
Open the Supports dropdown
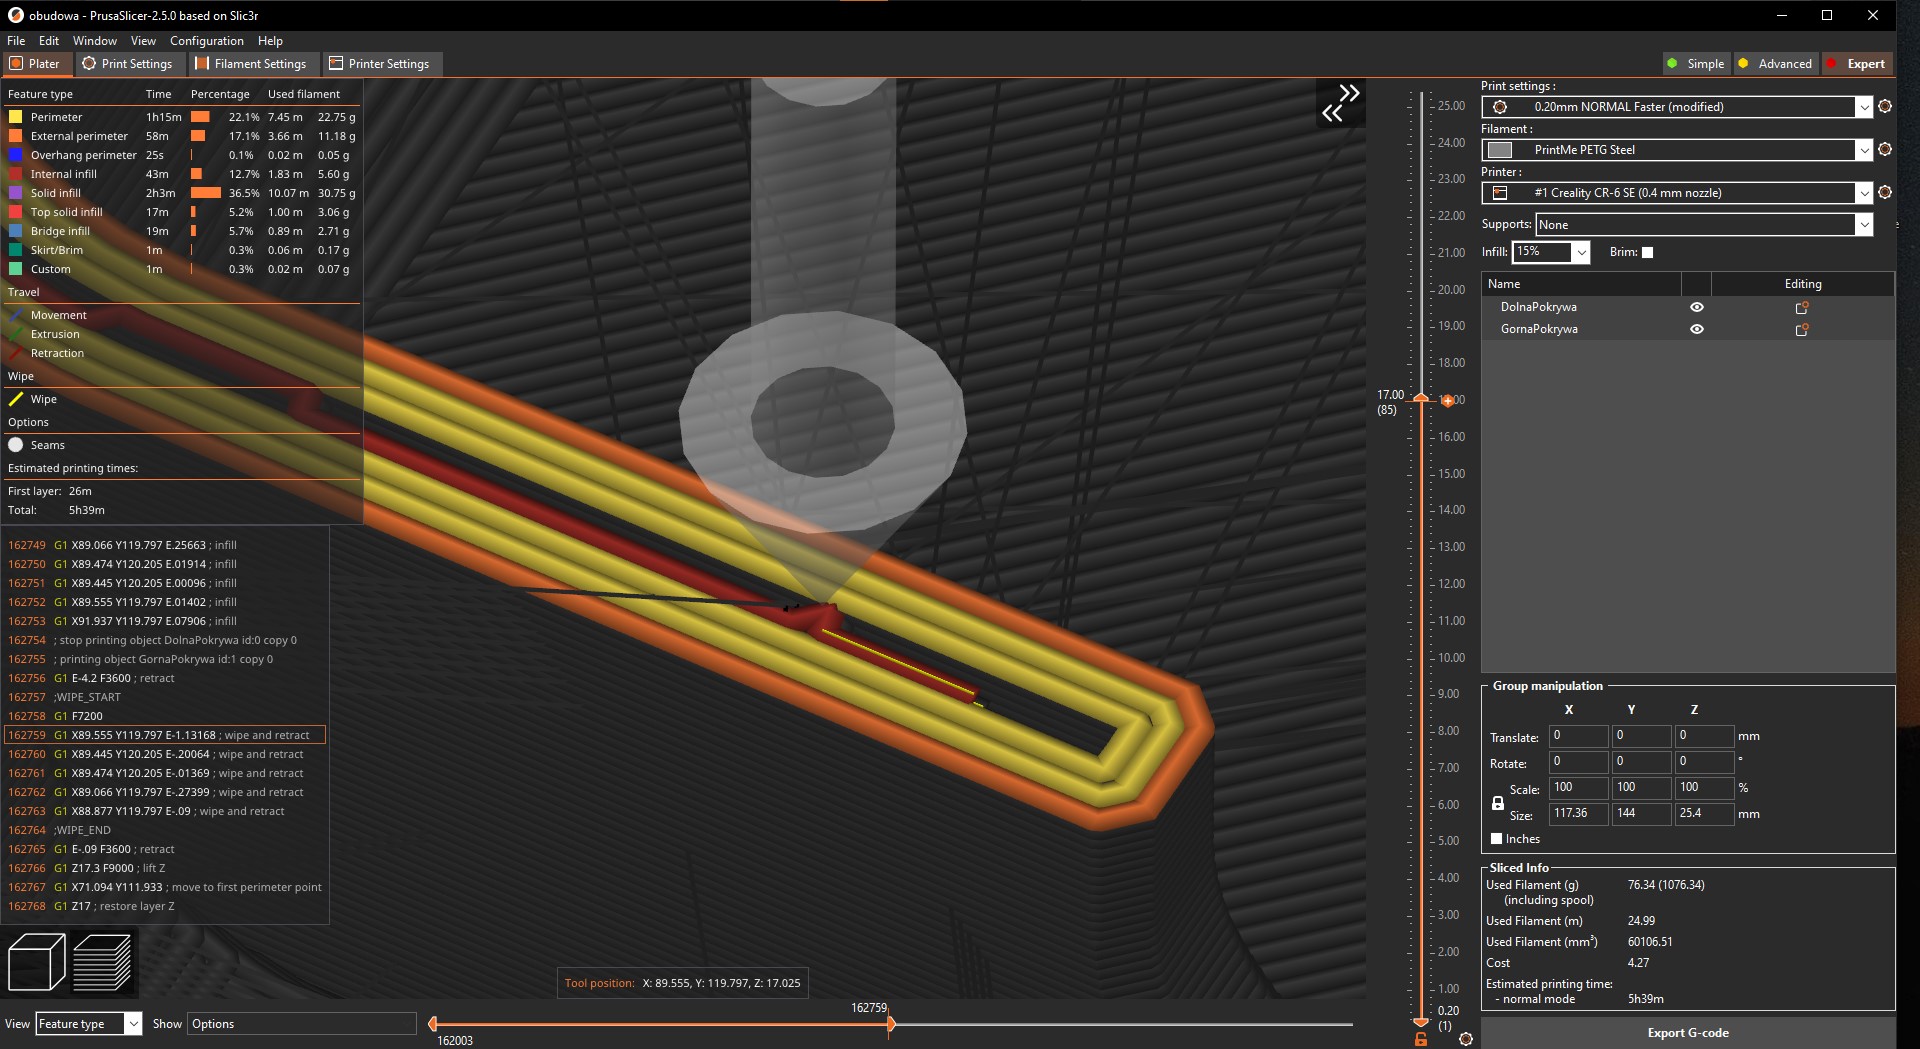click(1864, 225)
